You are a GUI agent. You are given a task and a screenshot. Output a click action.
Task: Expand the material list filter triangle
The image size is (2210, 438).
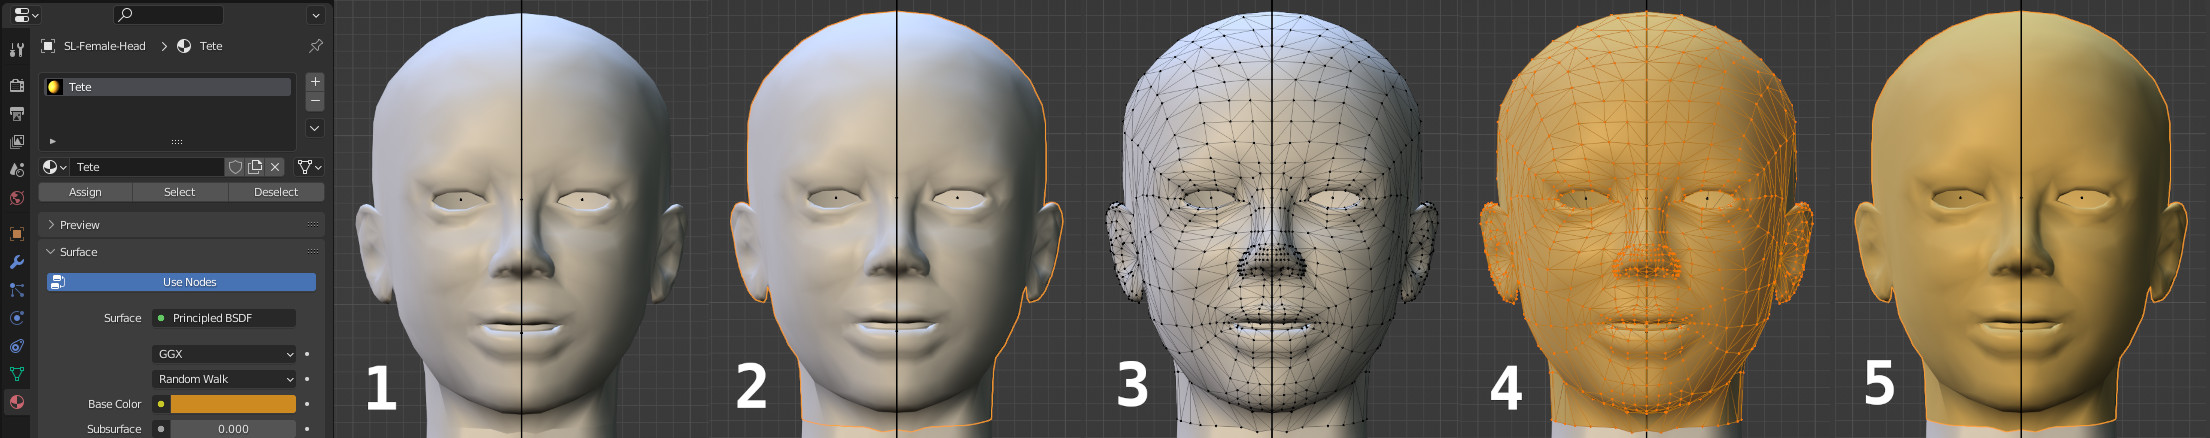(x=52, y=141)
